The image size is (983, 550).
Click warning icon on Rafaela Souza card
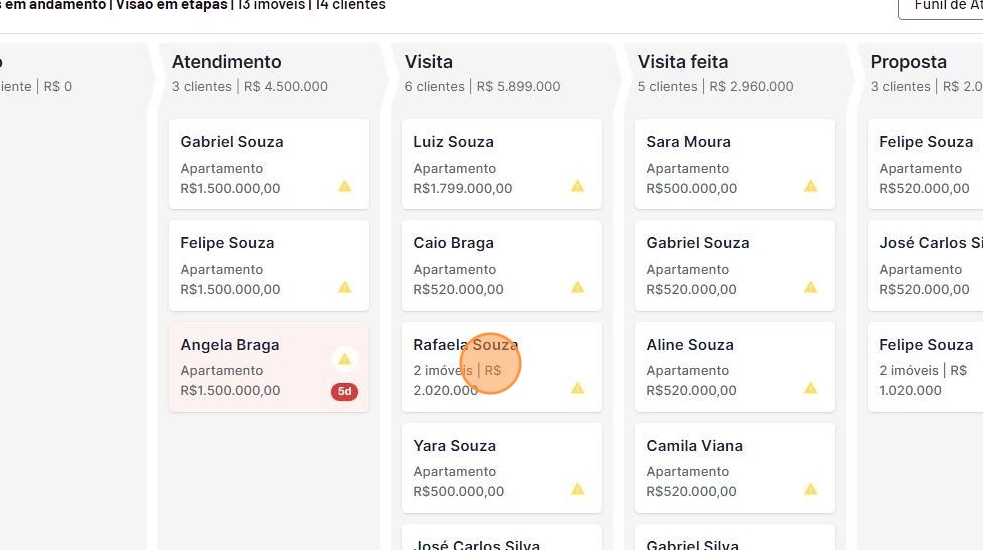[578, 388]
